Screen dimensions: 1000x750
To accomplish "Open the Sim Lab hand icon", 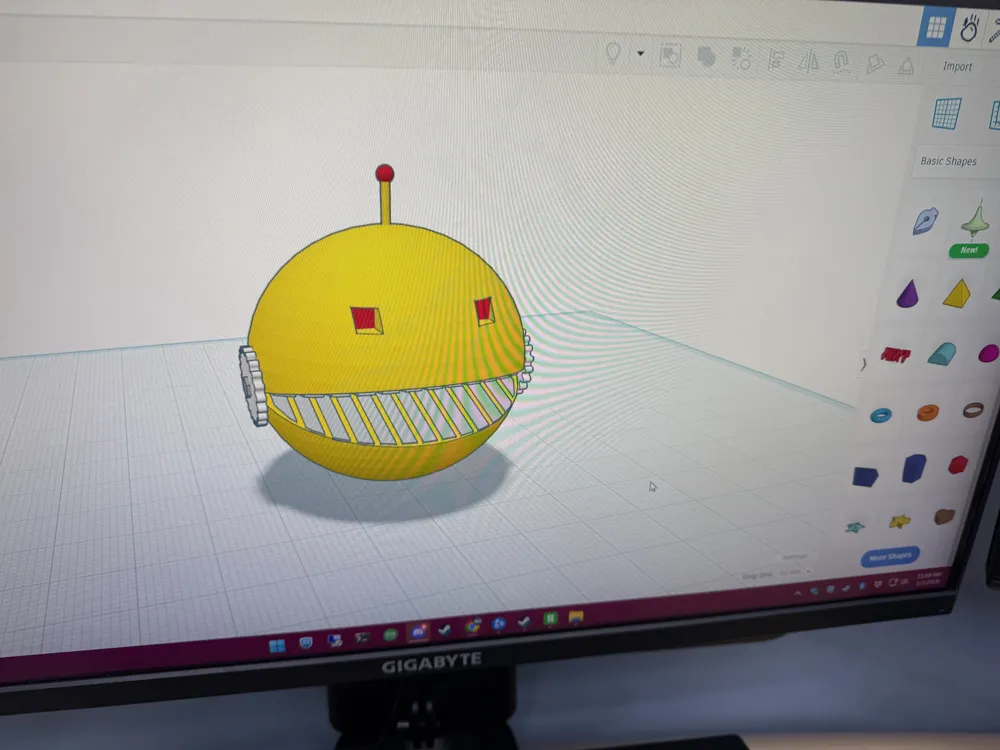I will point(969,29).
